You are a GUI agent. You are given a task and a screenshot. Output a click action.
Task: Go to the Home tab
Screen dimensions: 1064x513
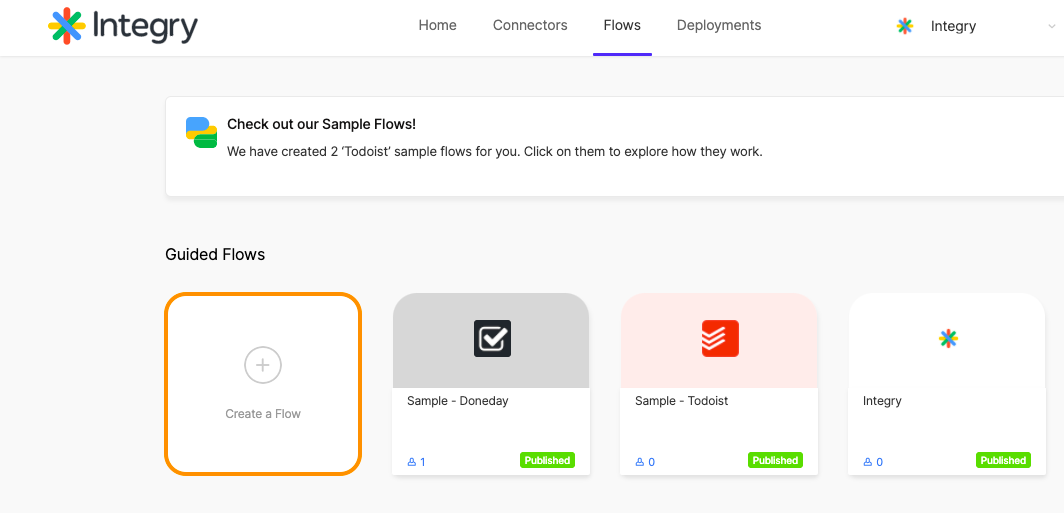[438, 25]
